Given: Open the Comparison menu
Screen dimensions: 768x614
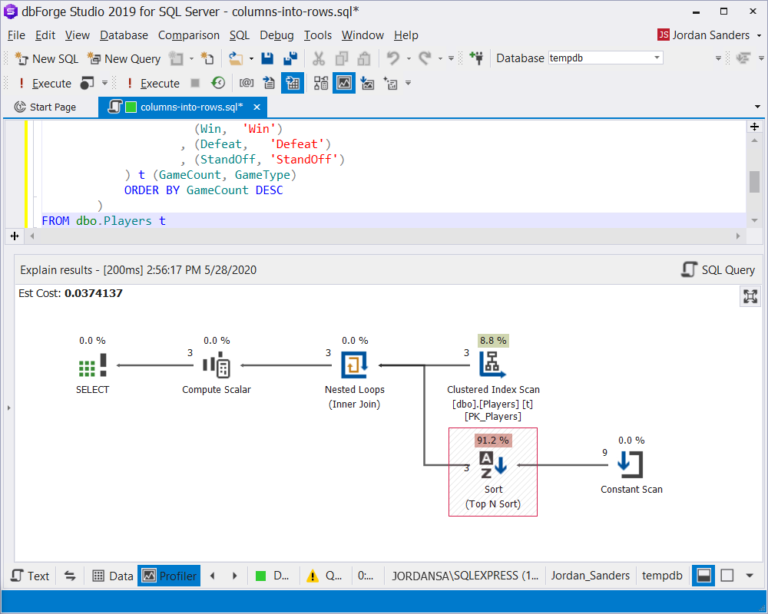Looking at the screenshot, I should point(188,35).
